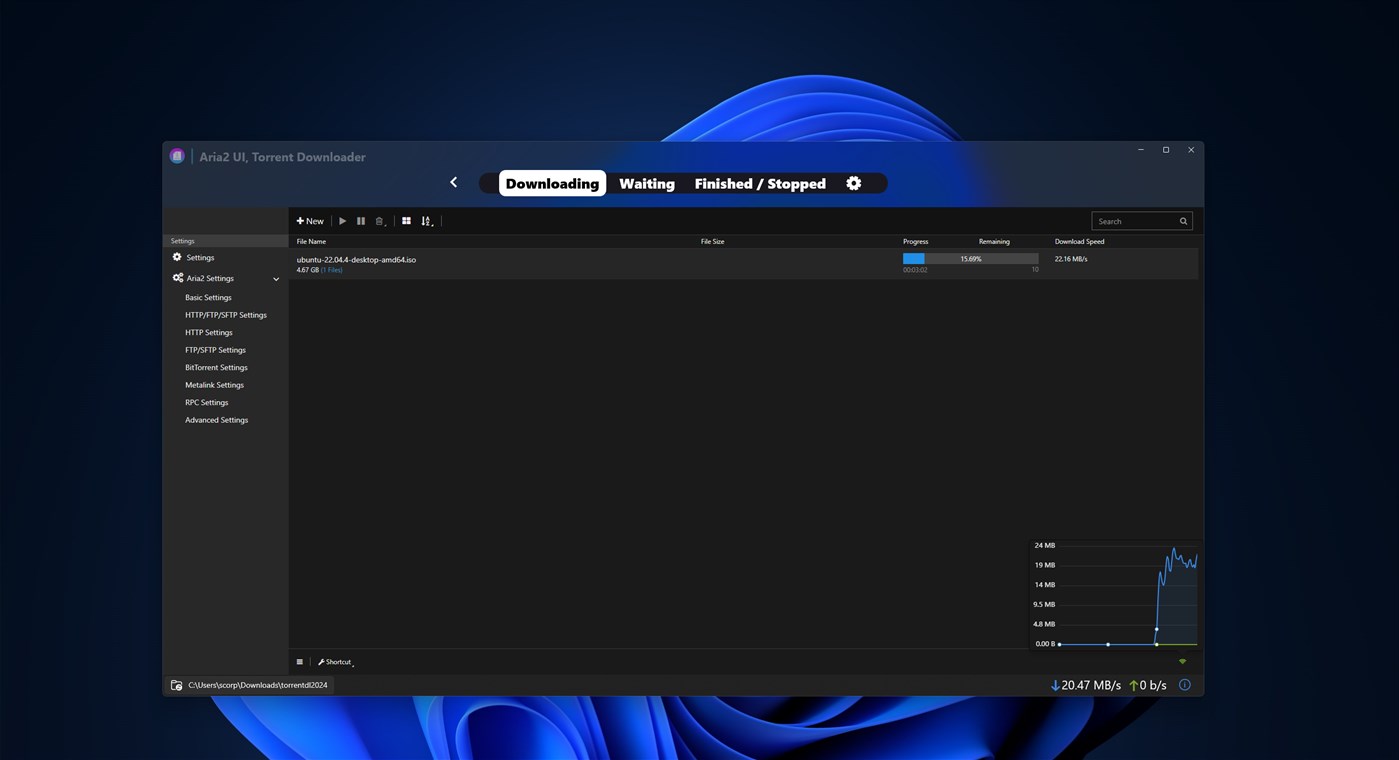The height and width of the screenshot is (760, 1399).
Task: Open the settings gear tab in the header
Action: (854, 183)
